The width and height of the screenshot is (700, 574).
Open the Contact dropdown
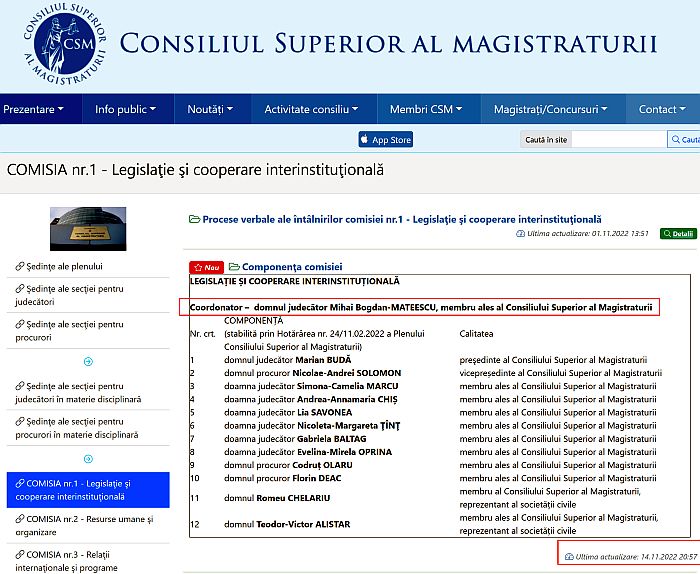[662, 109]
